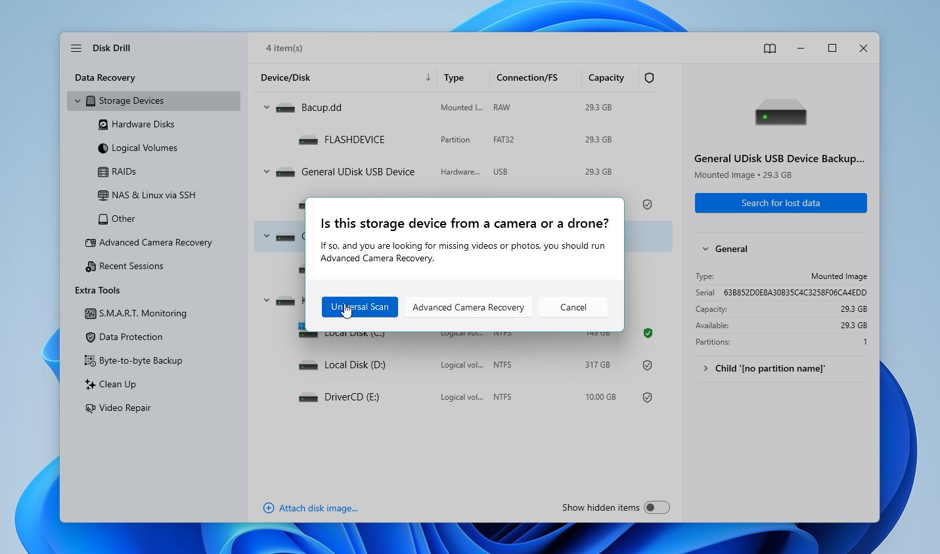
Task: Click the Data Protection shield icon
Action: [90, 337]
